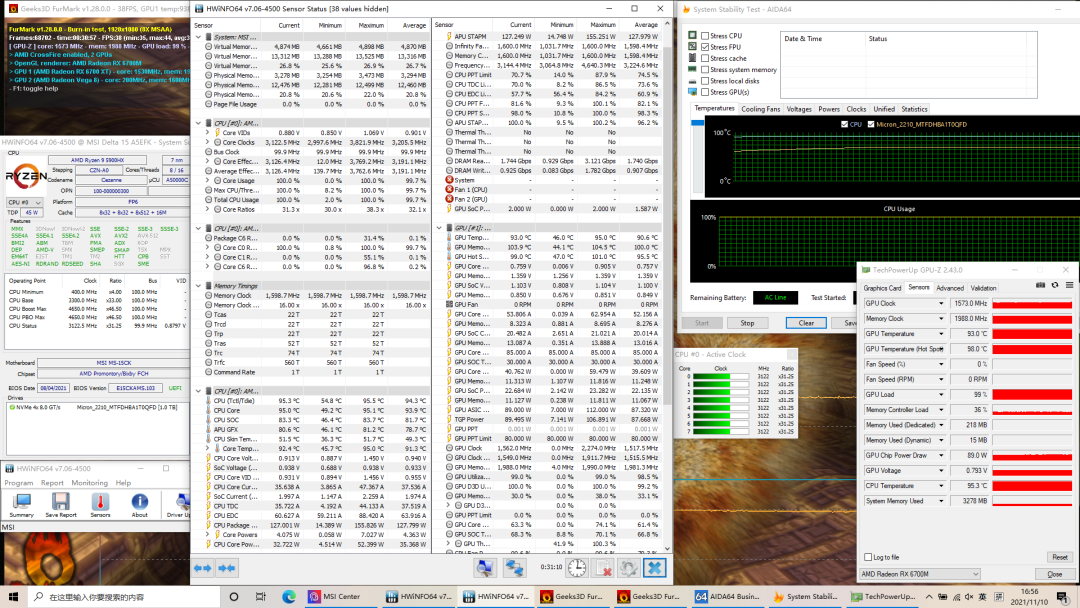Enable Log to file in GPU-Z
The image size is (1080, 608).
[868, 557]
